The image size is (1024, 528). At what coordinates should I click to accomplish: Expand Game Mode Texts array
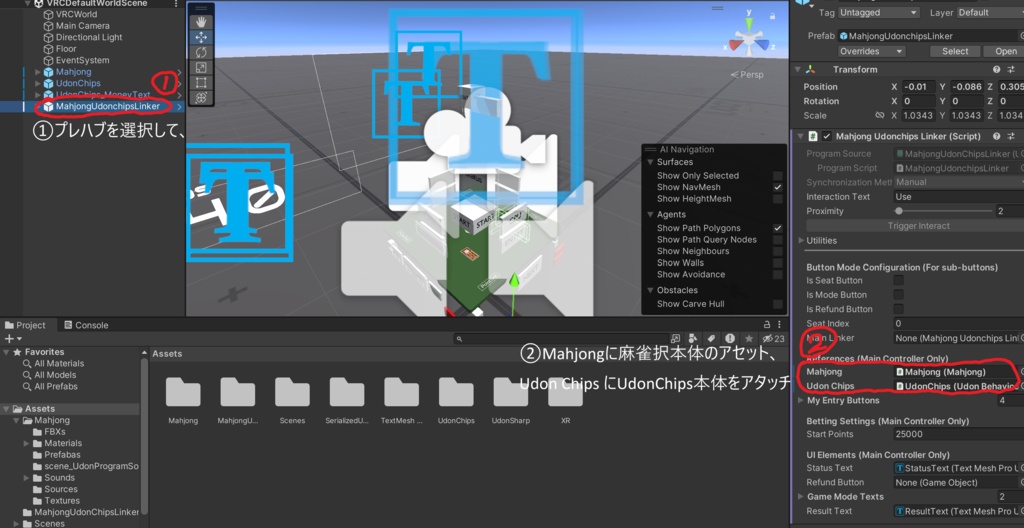[801, 497]
